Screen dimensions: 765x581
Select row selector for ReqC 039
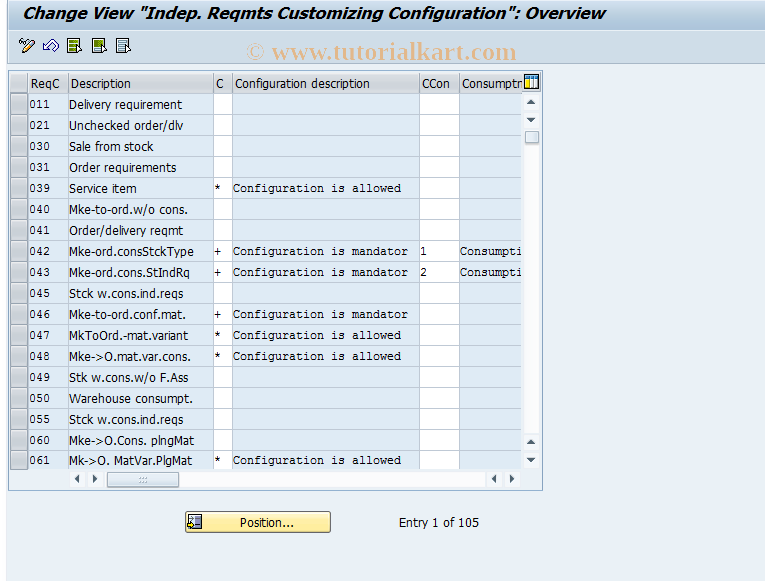pos(19,188)
